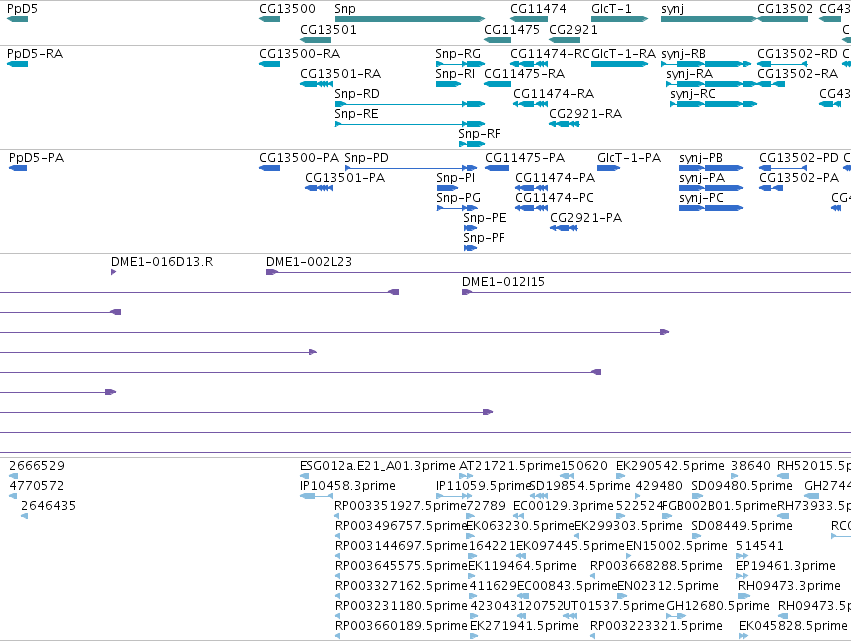Select the CG13500-PA protein feature
851x641 pixels.
coord(270,168)
